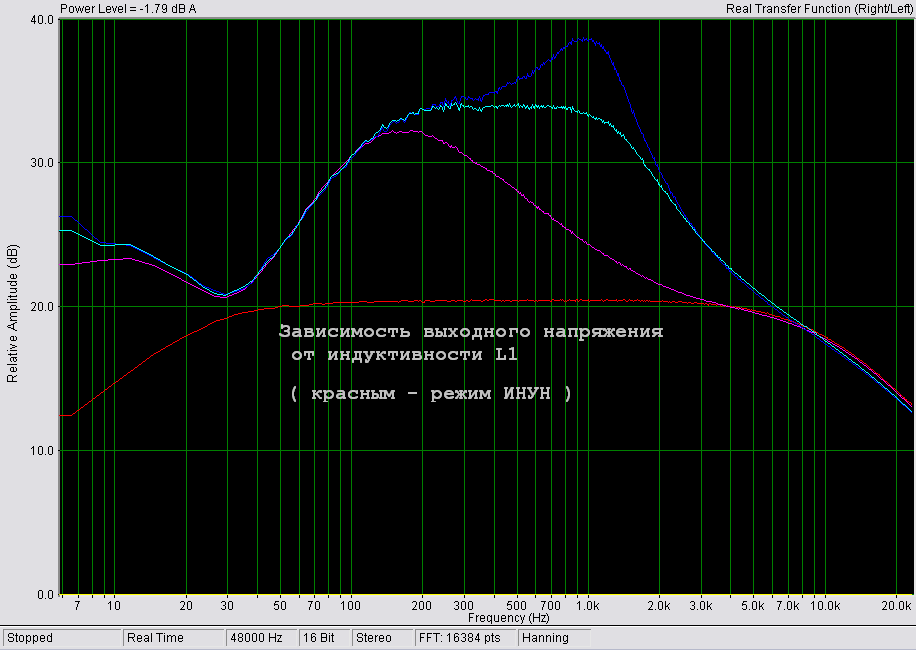Click the '10.0k' frequency axis label
This screenshot has width=916, height=650.
[x=825, y=606]
